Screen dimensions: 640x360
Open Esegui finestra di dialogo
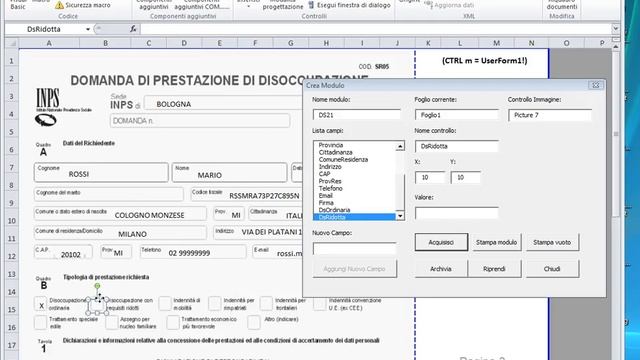click(x=349, y=5)
